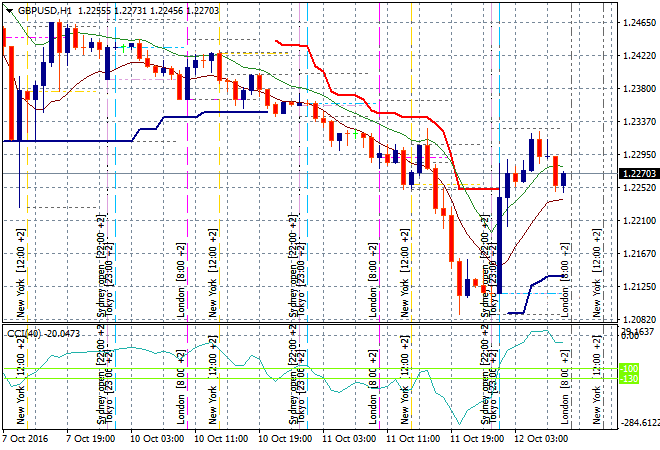Click the green -100 level tag

click(x=630, y=379)
